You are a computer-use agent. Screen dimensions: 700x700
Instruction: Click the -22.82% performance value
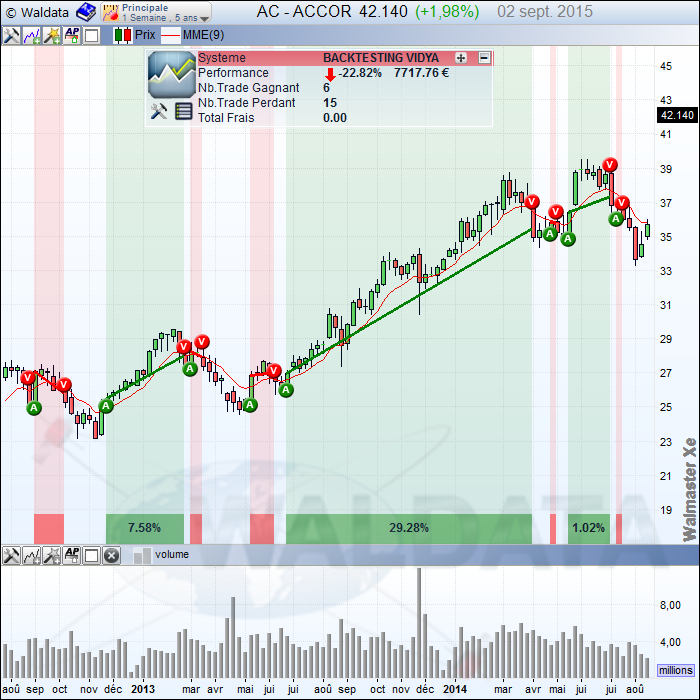[360, 73]
